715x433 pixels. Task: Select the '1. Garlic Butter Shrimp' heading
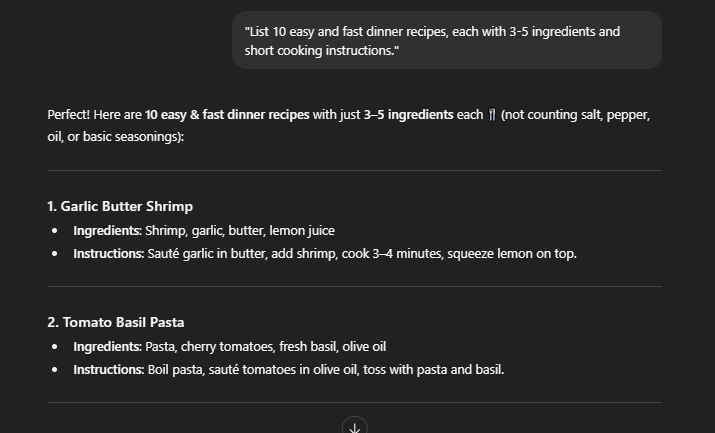(x=120, y=206)
